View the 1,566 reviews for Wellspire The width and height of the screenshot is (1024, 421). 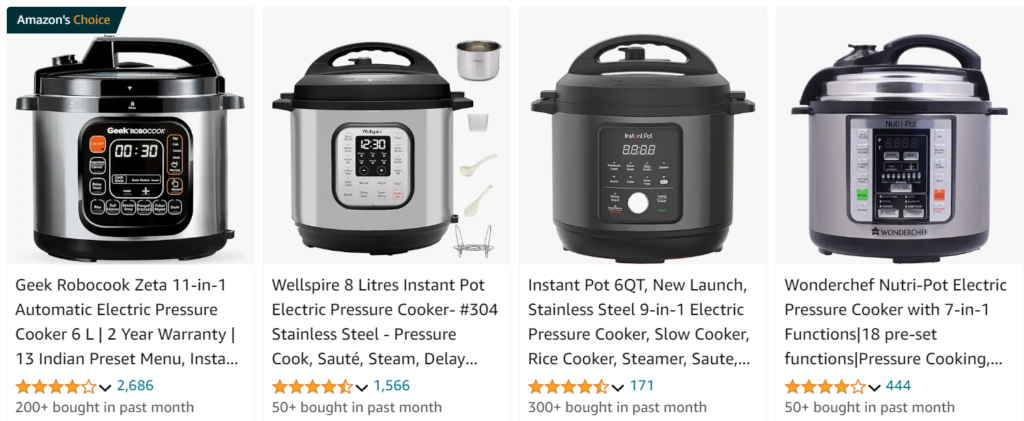pyautogui.click(x=392, y=386)
